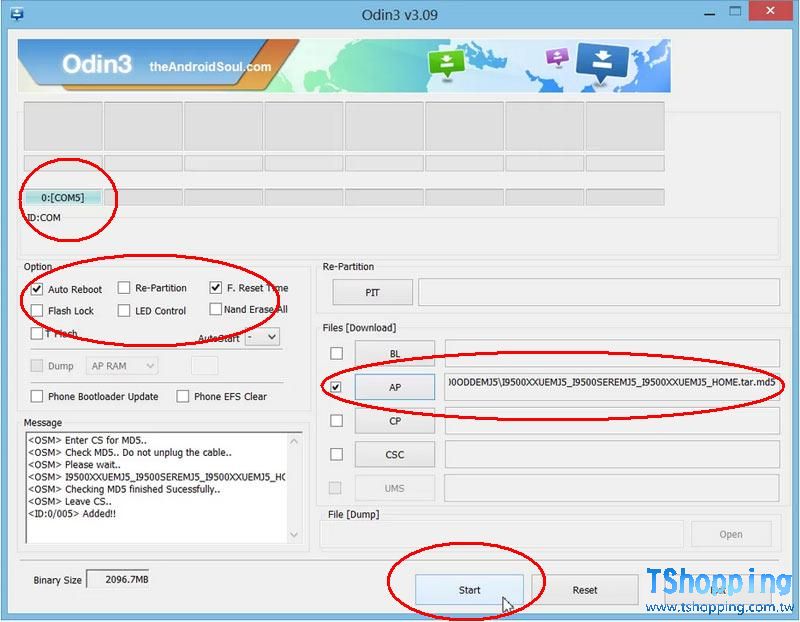Click the "Leave CS.." log line
The height and width of the screenshot is (622, 800).
tap(70, 501)
